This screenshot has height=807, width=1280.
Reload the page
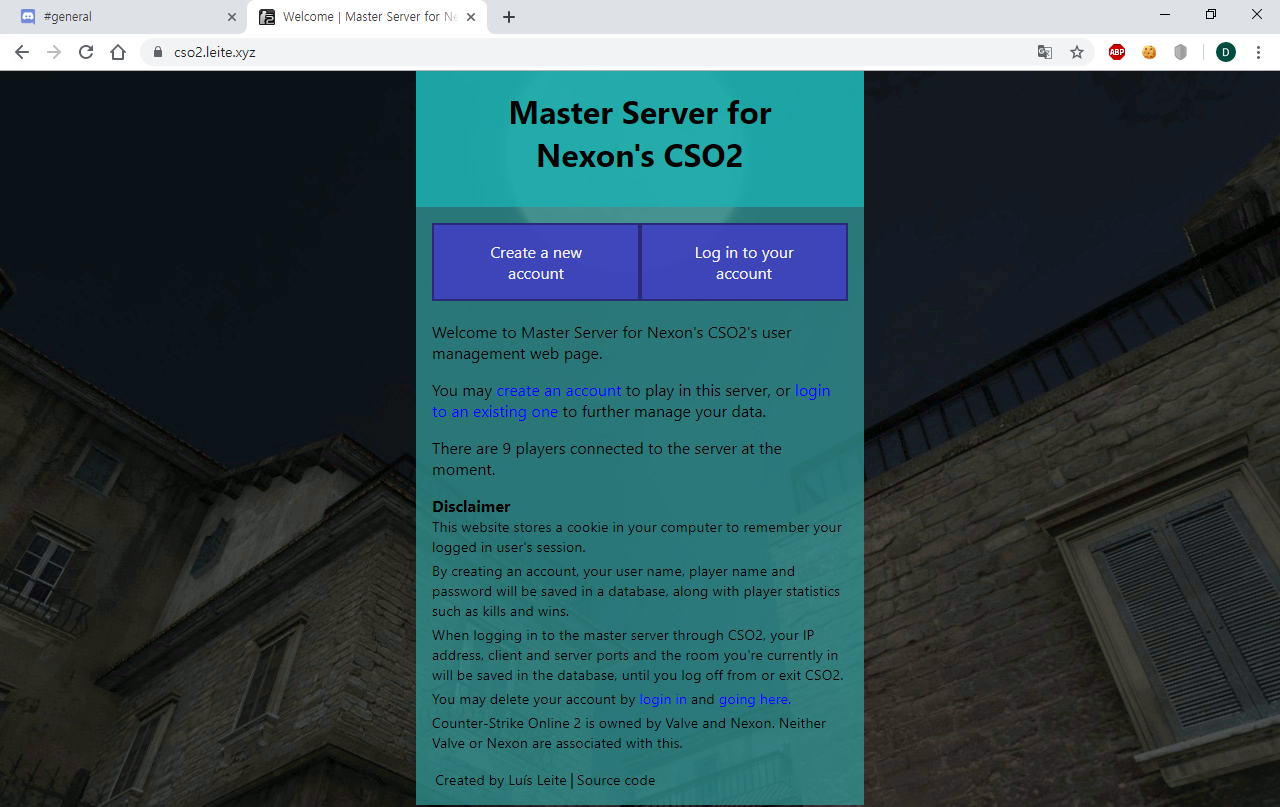coord(85,51)
